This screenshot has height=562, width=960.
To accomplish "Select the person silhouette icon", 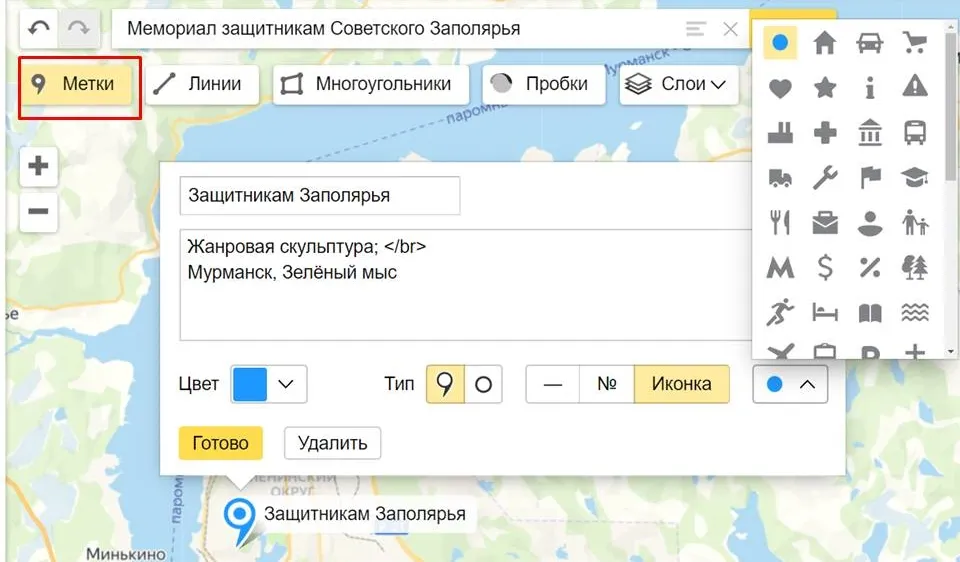I will tap(870, 223).
